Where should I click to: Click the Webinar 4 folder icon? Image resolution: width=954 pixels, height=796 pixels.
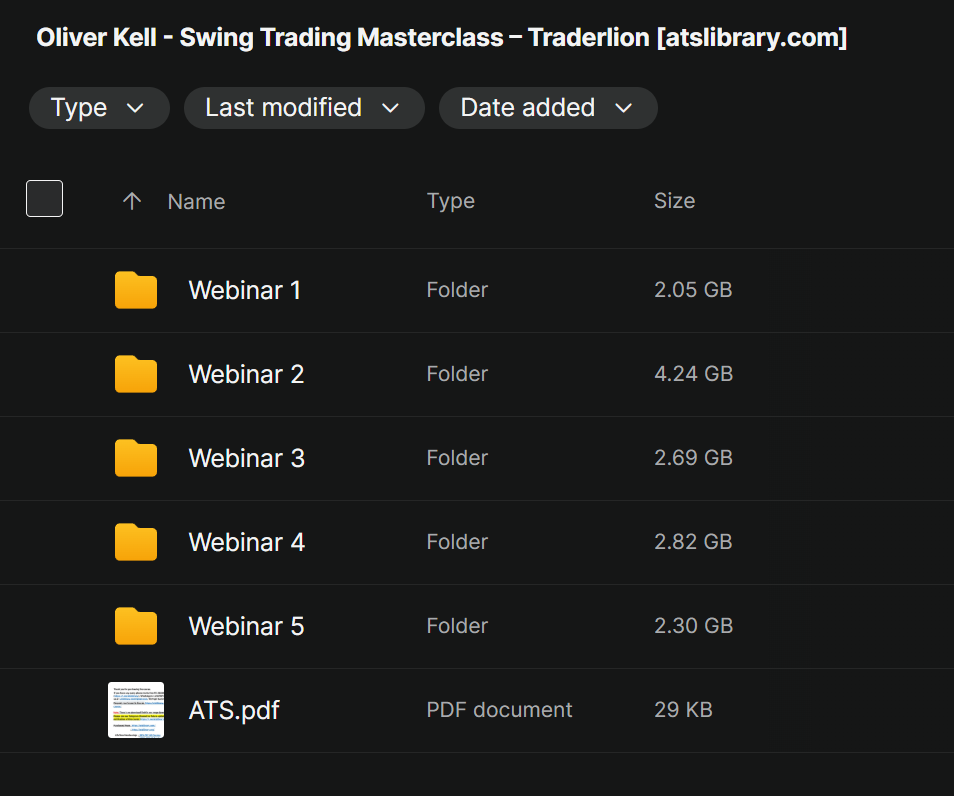coord(136,542)
